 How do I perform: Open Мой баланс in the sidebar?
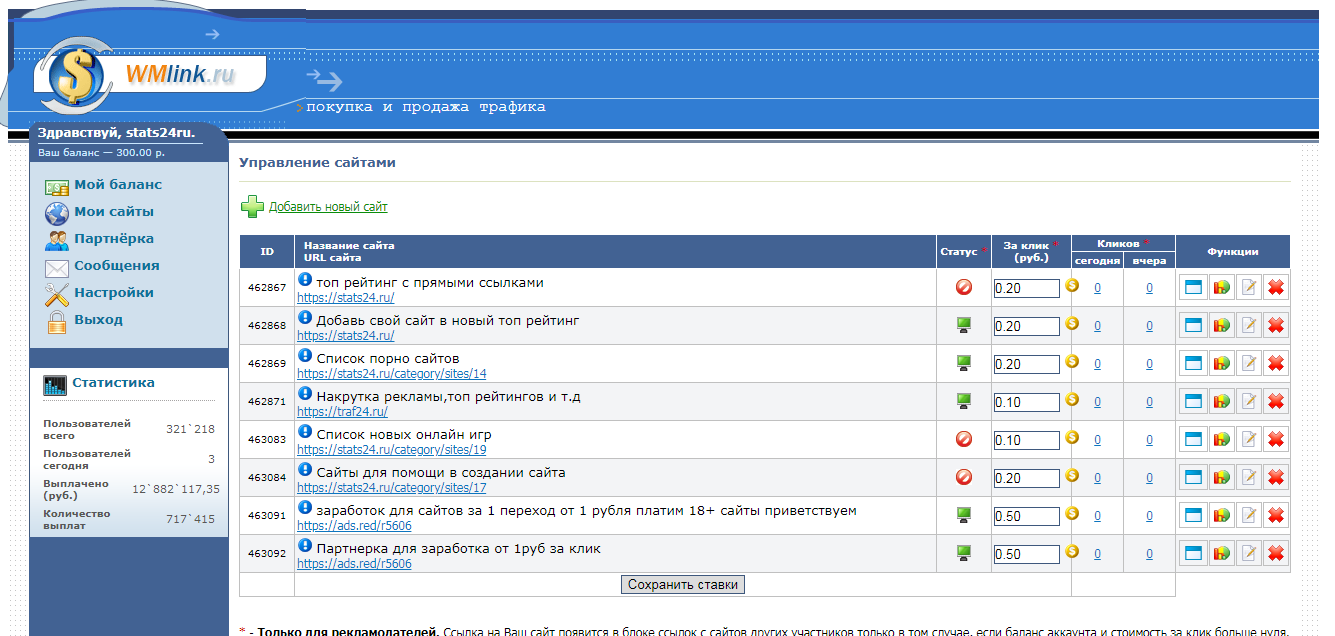click(117, 185)
